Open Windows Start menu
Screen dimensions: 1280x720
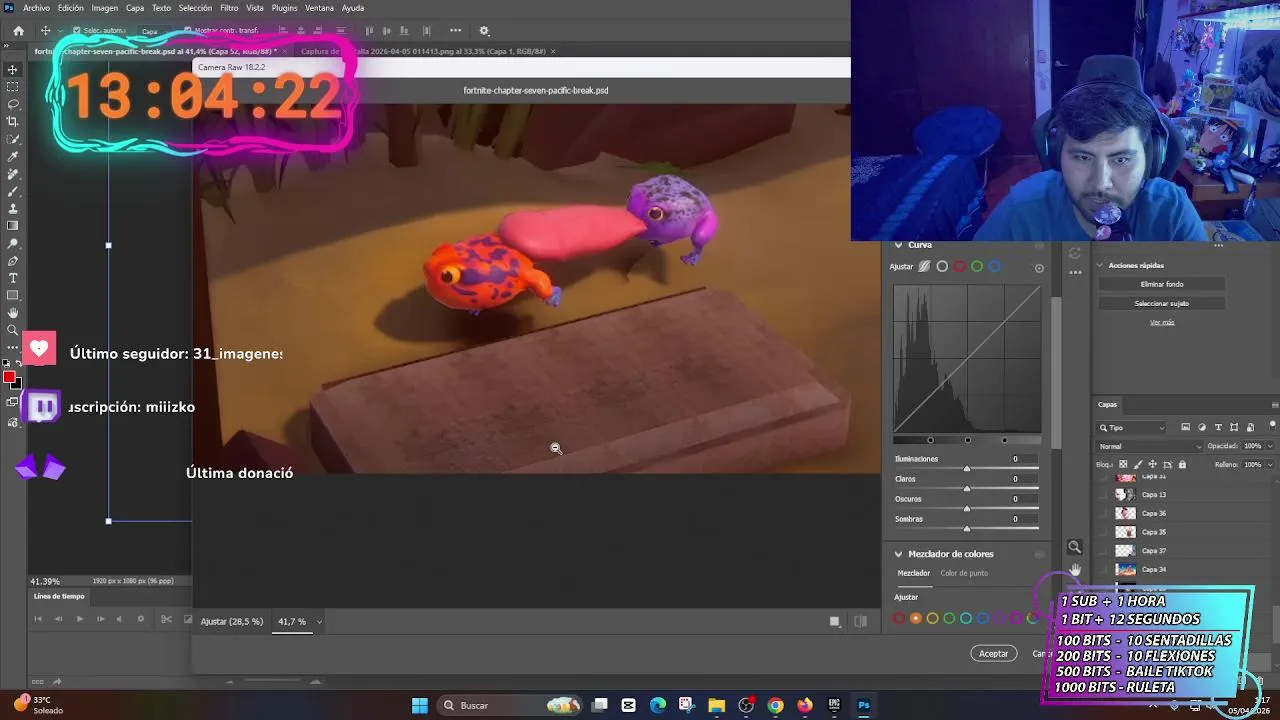pos(420,705)
